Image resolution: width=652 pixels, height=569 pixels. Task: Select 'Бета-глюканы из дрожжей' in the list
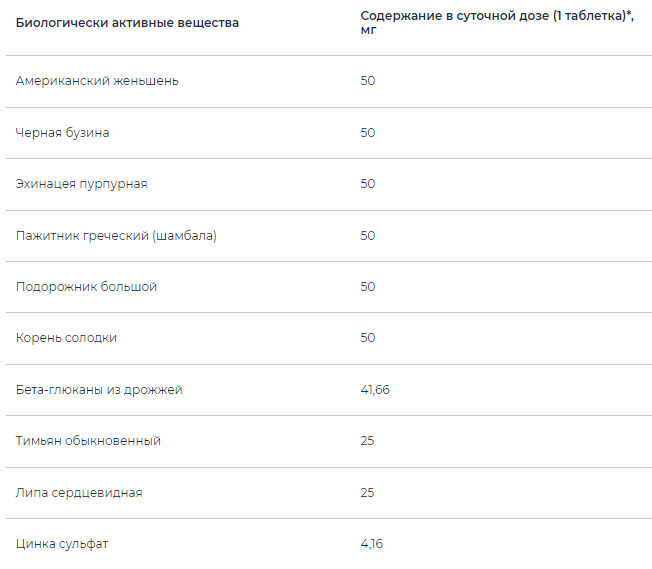pos(99,390)
